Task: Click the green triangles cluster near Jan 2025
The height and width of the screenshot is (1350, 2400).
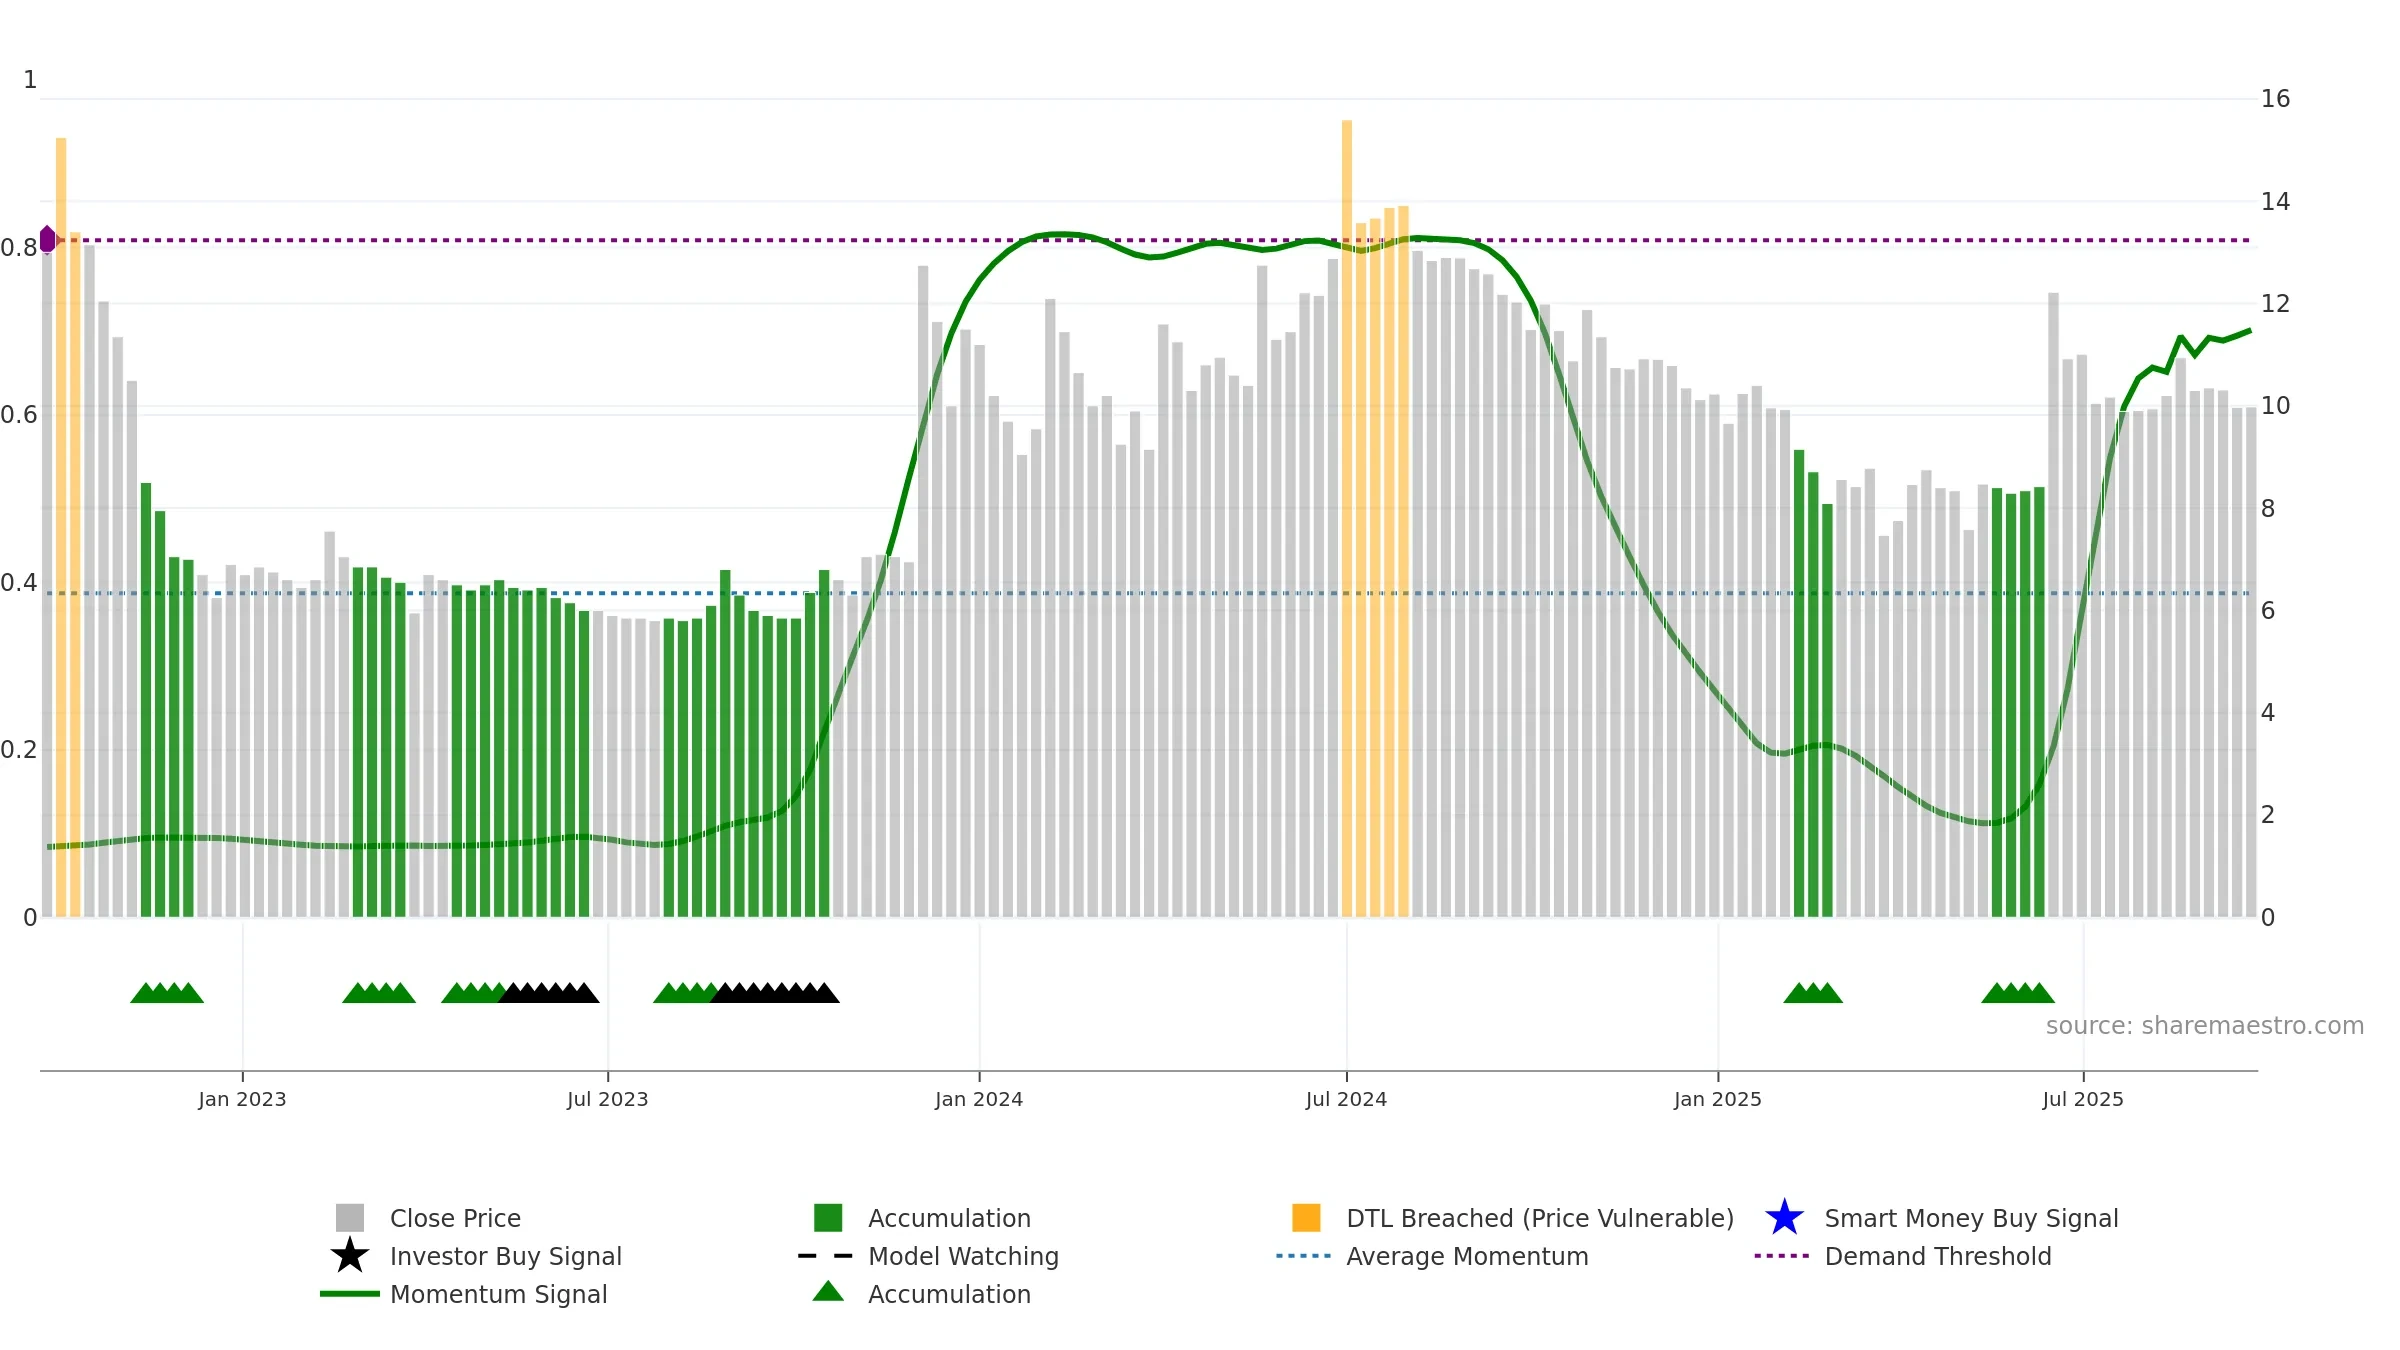Action: click(1813, 993)
